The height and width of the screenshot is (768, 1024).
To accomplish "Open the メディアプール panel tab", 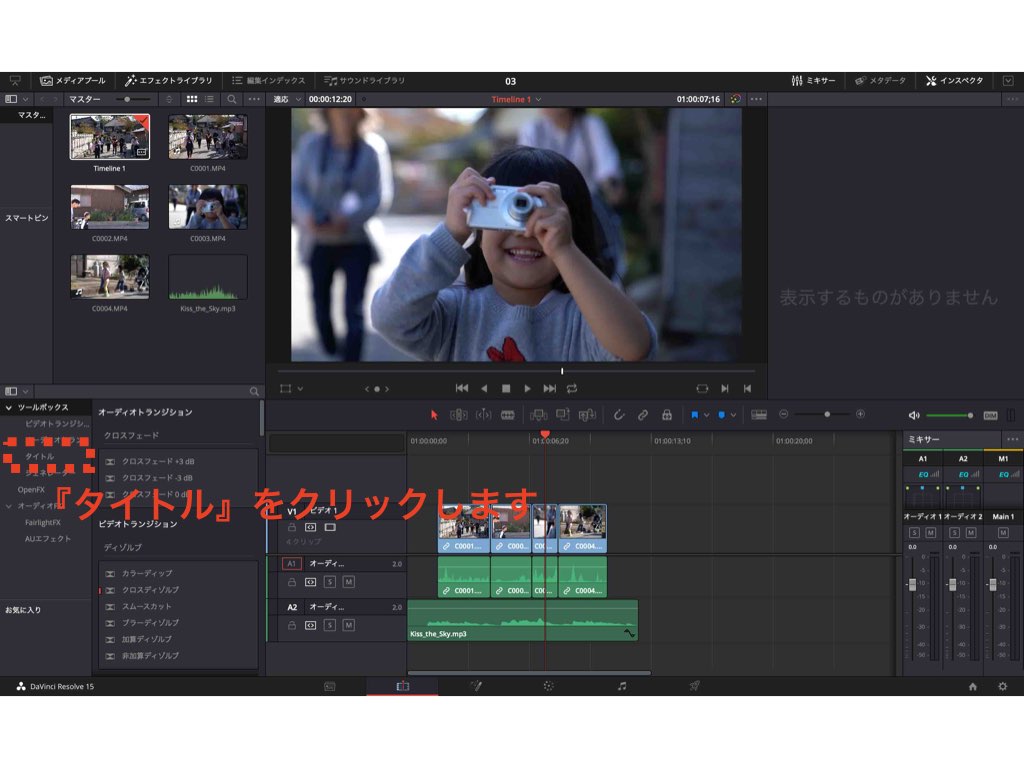I will [x=72, y=80].
